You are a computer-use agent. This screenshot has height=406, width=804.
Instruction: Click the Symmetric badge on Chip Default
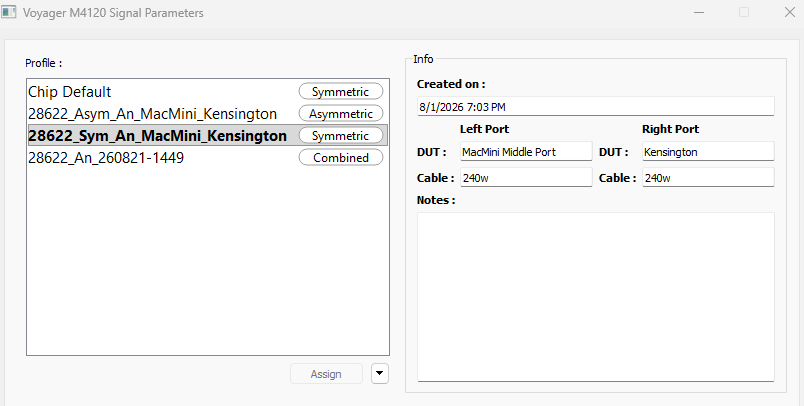click(x=341, y=91)
